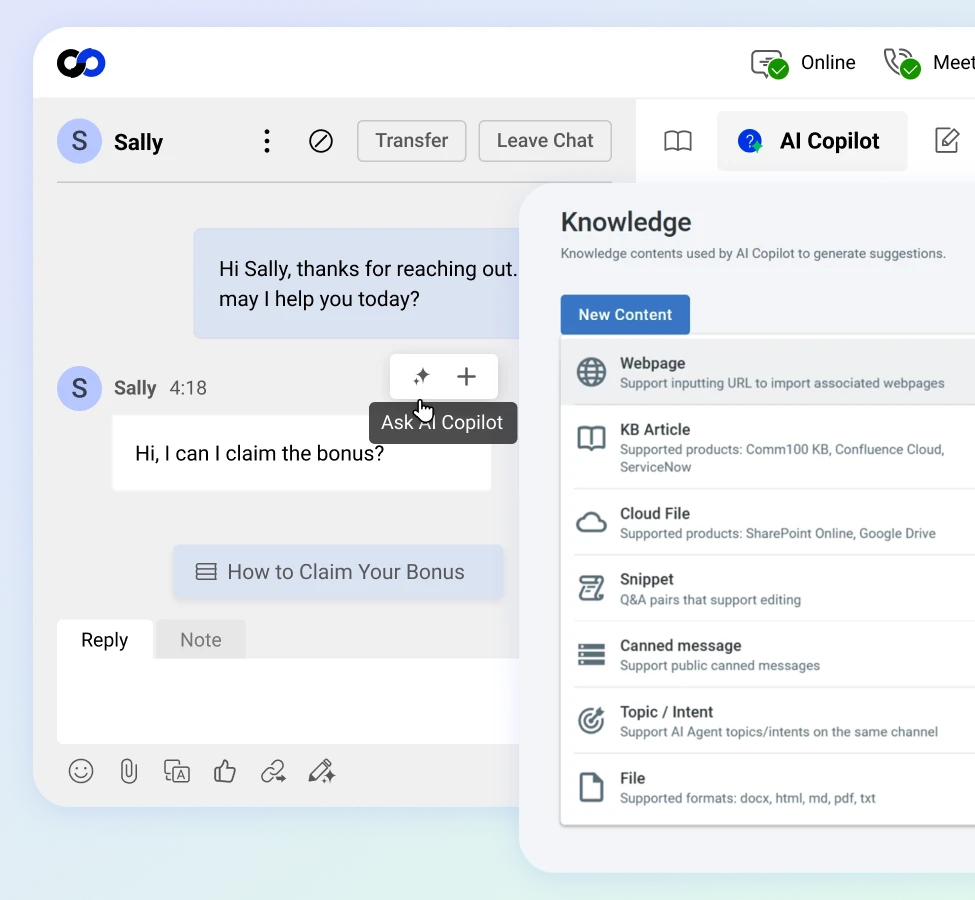Click the book icon of the KB Article row
The width and height of the screenshot is (975, 900).
591,438
